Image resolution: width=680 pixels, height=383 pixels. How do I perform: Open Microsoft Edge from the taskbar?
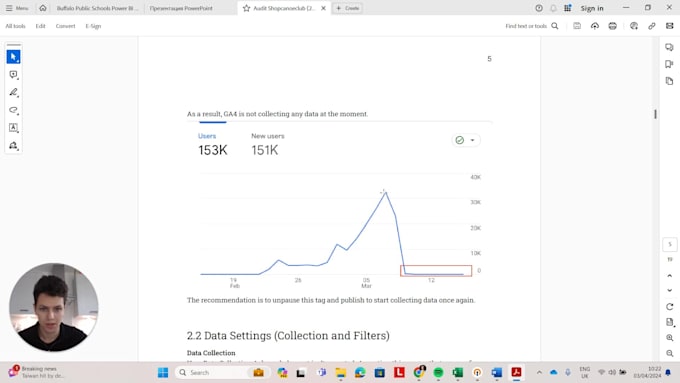point(360,373)
